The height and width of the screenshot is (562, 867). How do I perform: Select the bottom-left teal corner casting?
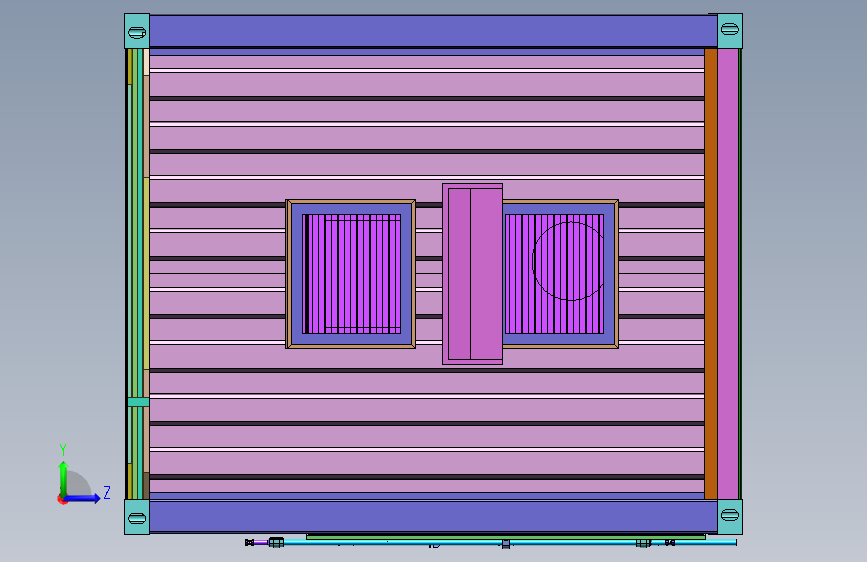pos(137,517)
